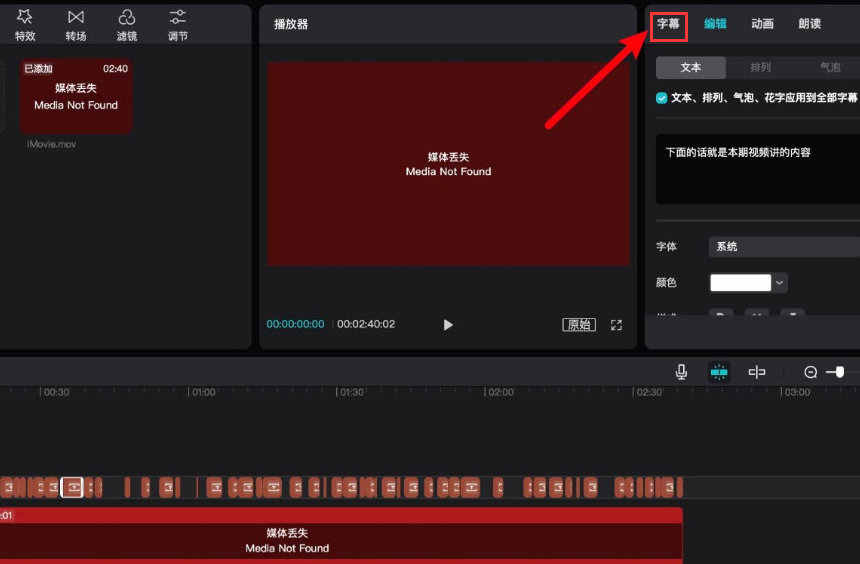This screenshot has height=564, width=860.
Task: Click the subtitle text input box
Action: click(x=758, y=169)
